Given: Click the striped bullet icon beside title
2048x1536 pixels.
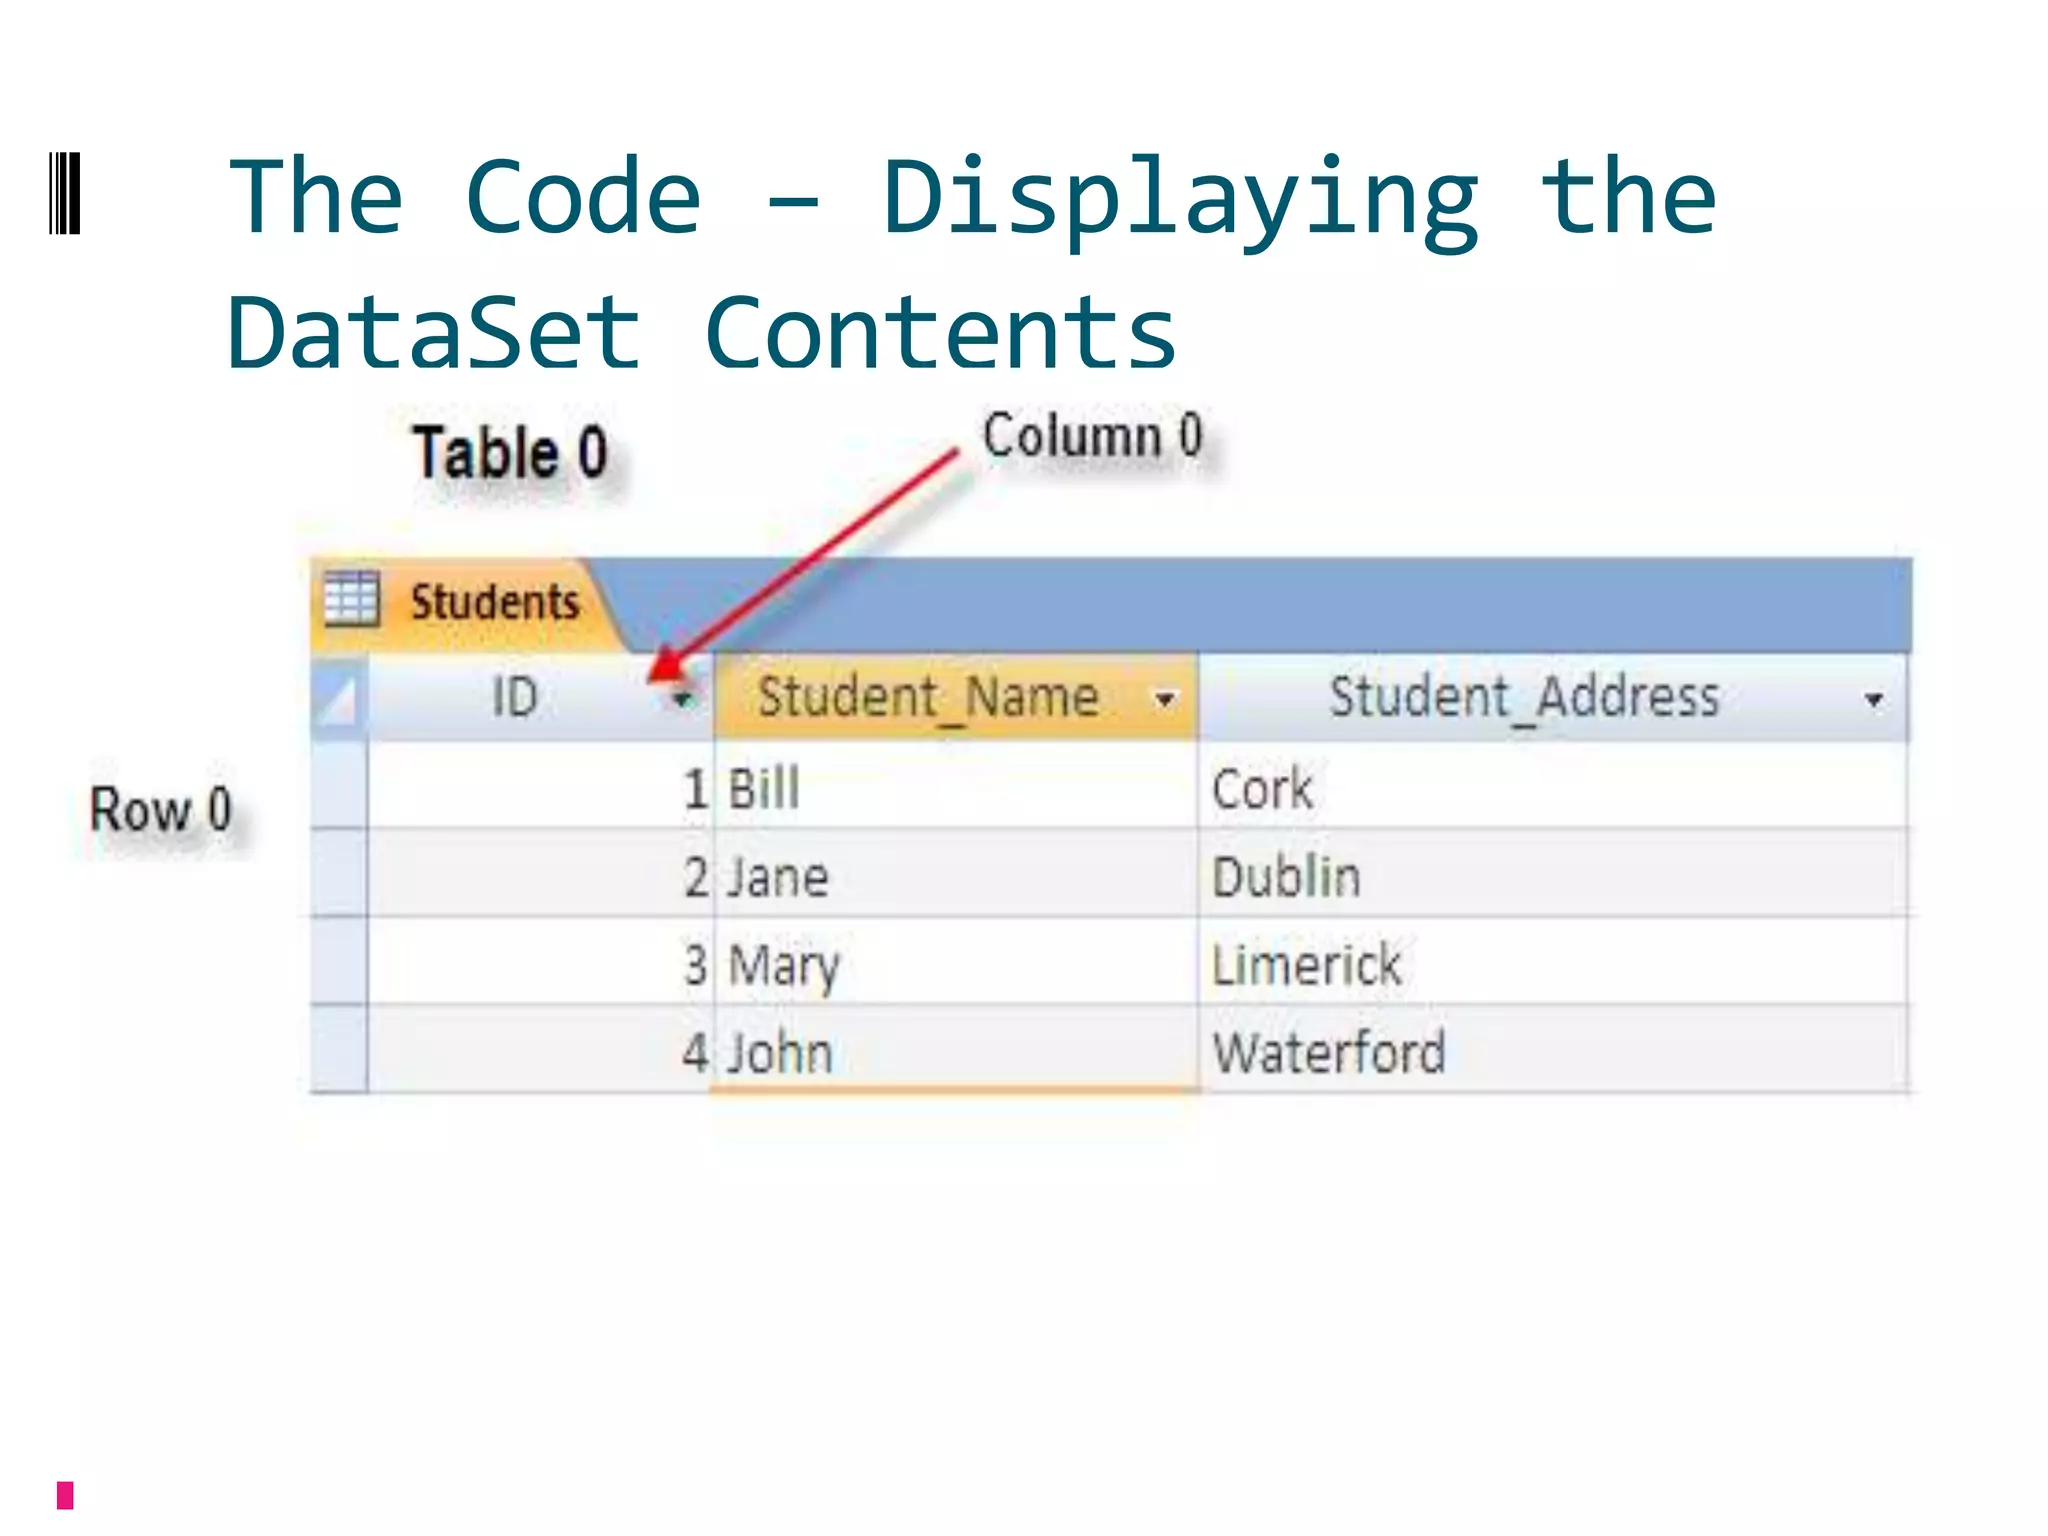Looking at the screenshot, I should (65, 193).
